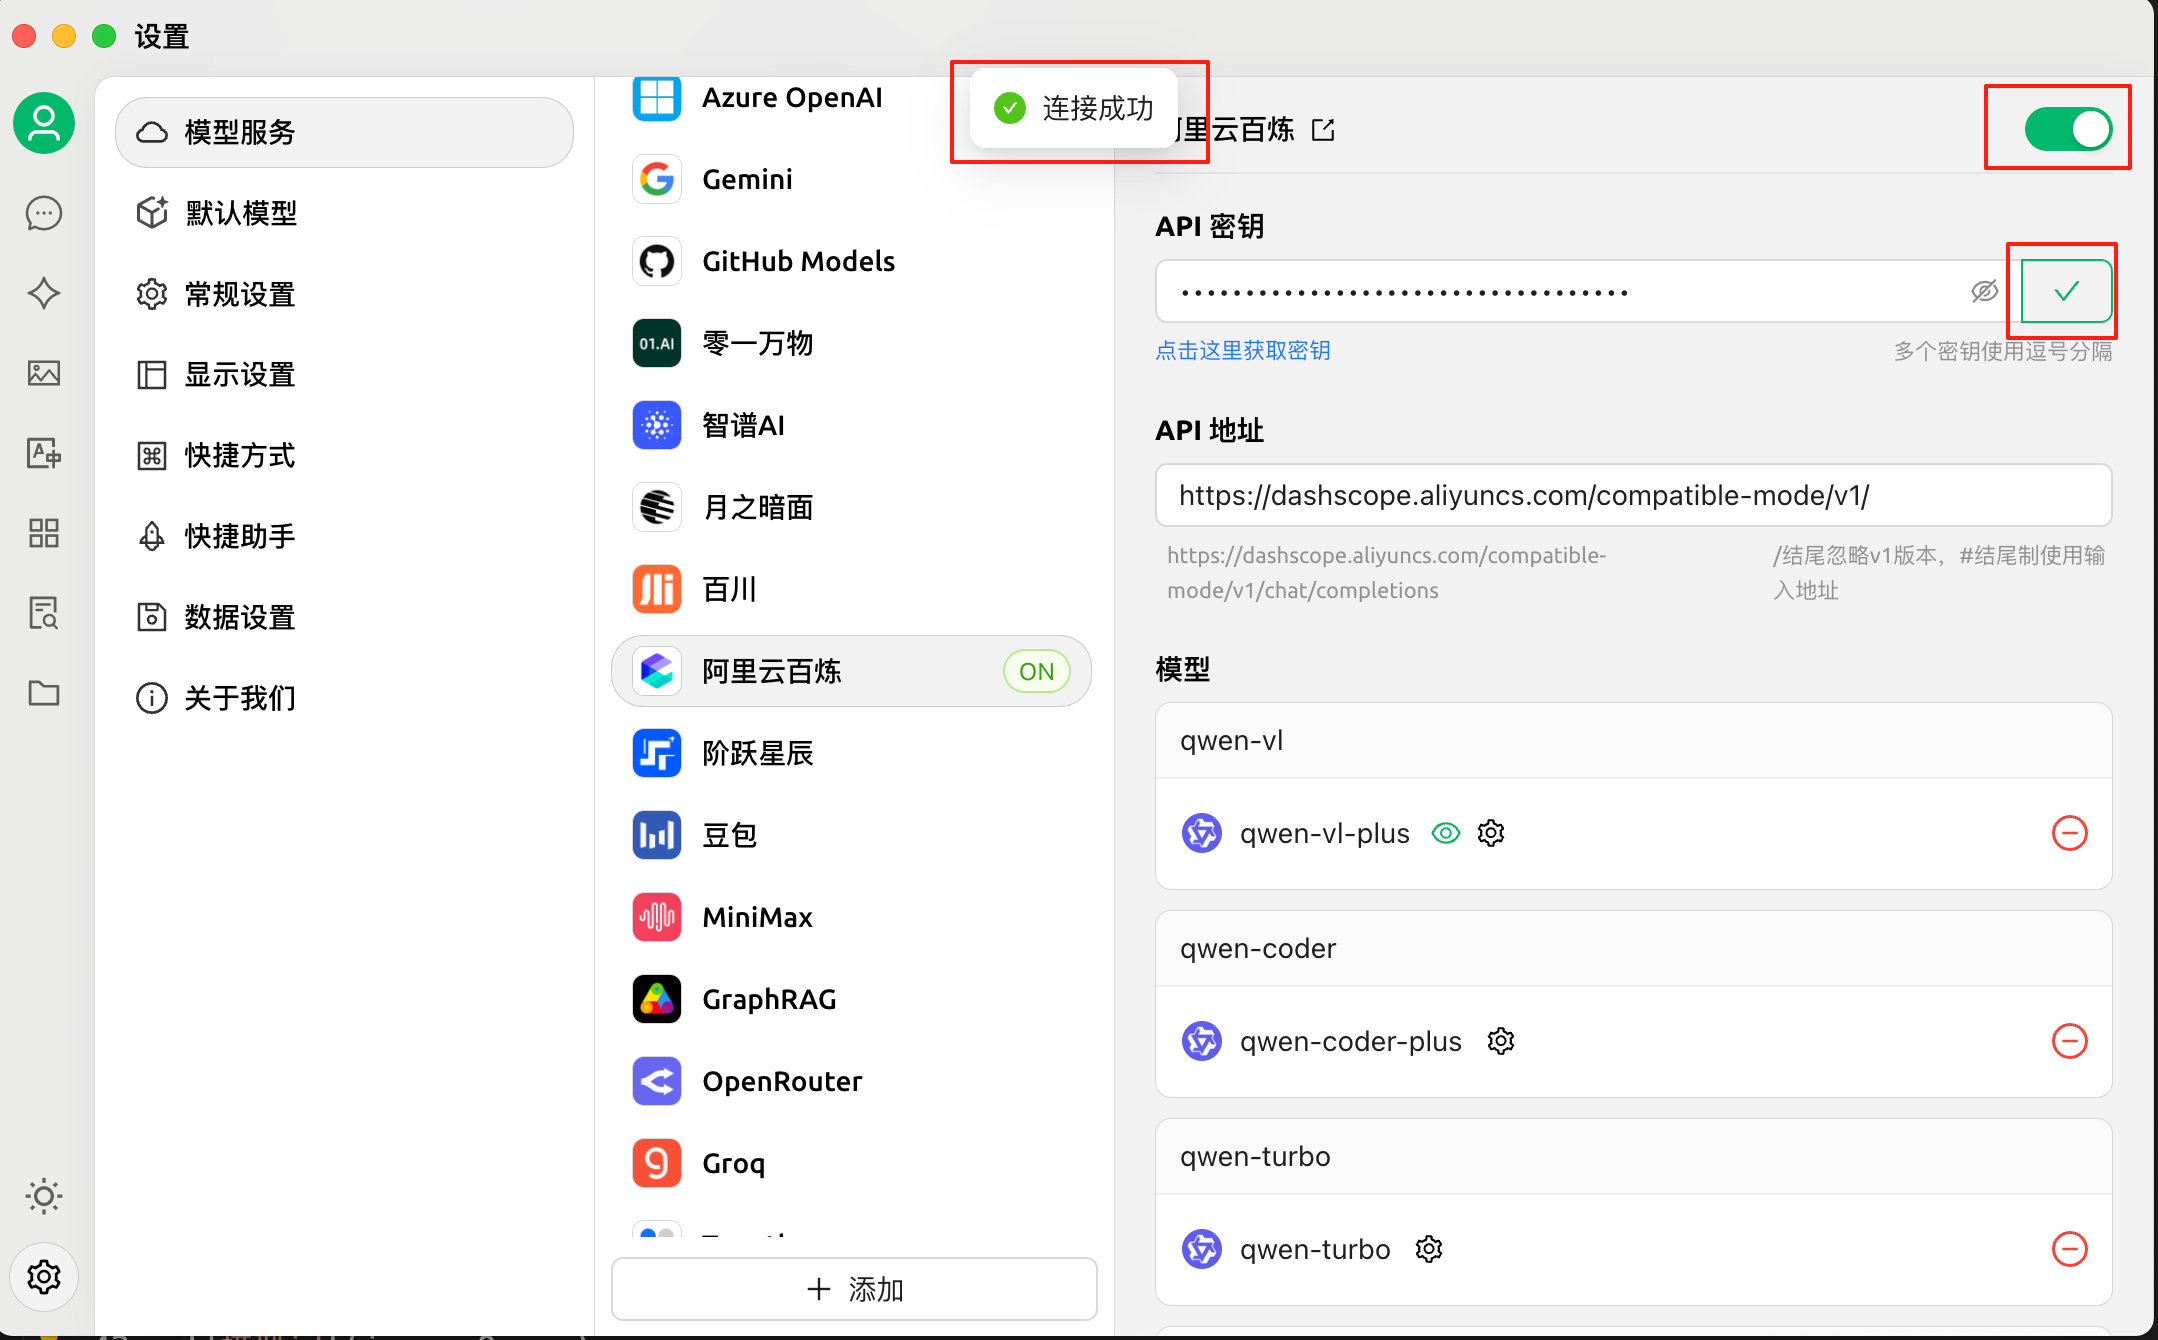The height and width of the screenshot is (1340, 2158).
Task: Open the 模型服务 settings section
Action: [x=344, y=132]
